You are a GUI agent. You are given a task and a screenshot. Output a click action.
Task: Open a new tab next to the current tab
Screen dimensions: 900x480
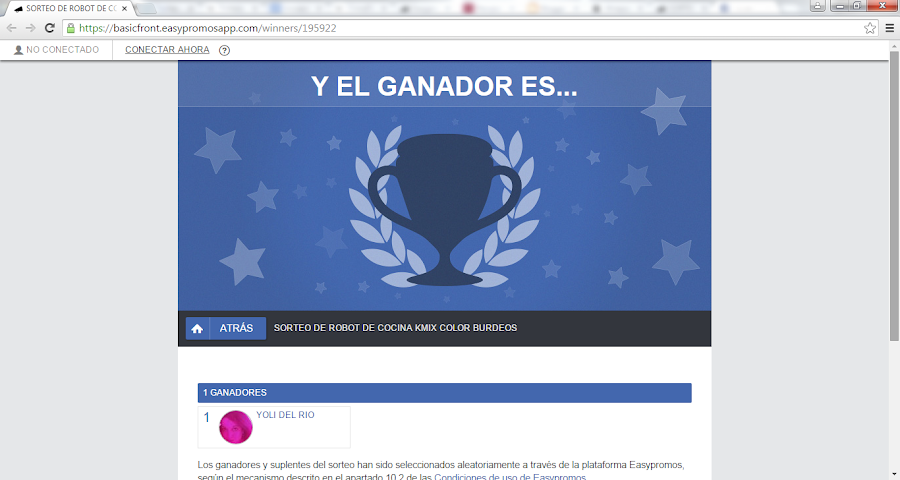tap(146, 9)
